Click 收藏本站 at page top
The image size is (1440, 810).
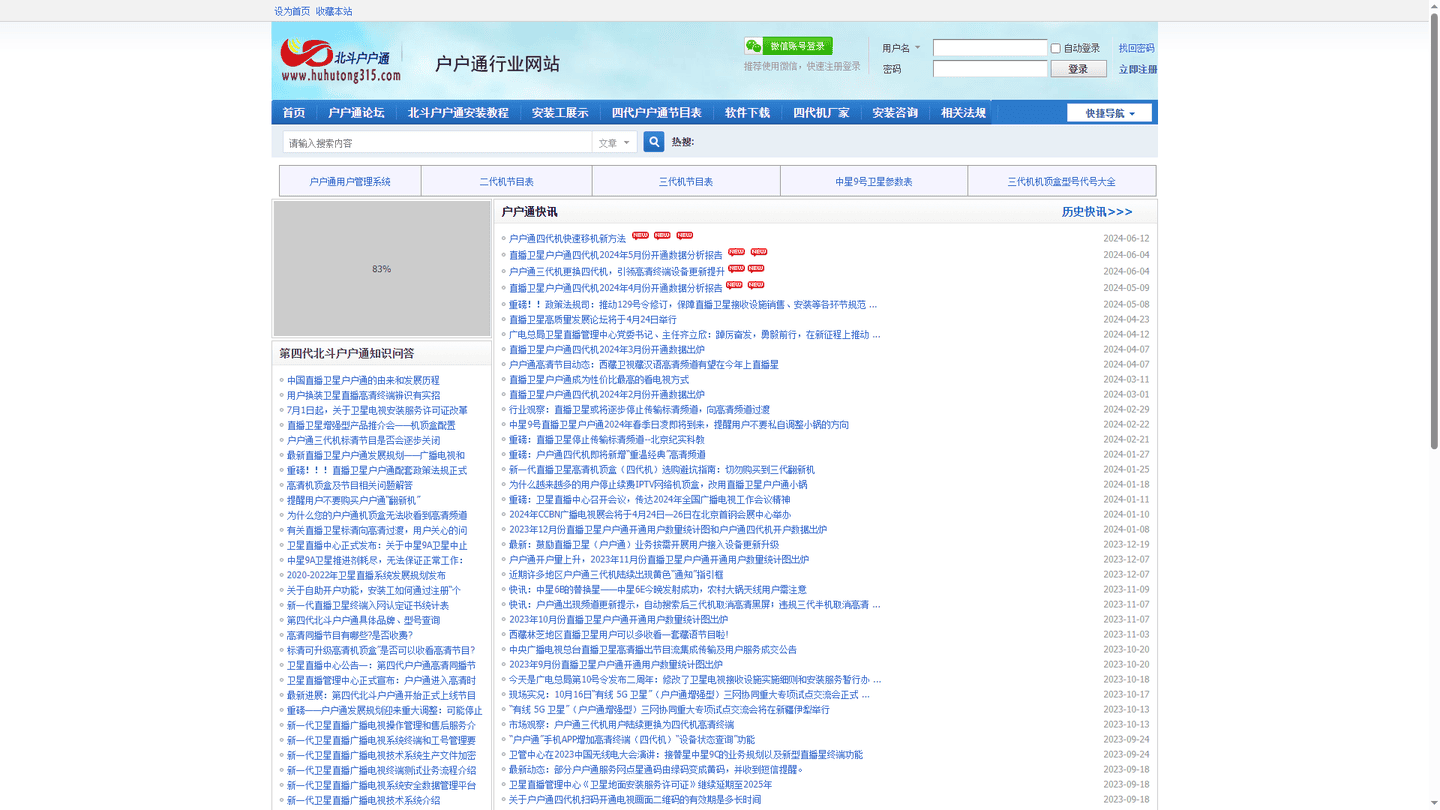coord(334,11)
